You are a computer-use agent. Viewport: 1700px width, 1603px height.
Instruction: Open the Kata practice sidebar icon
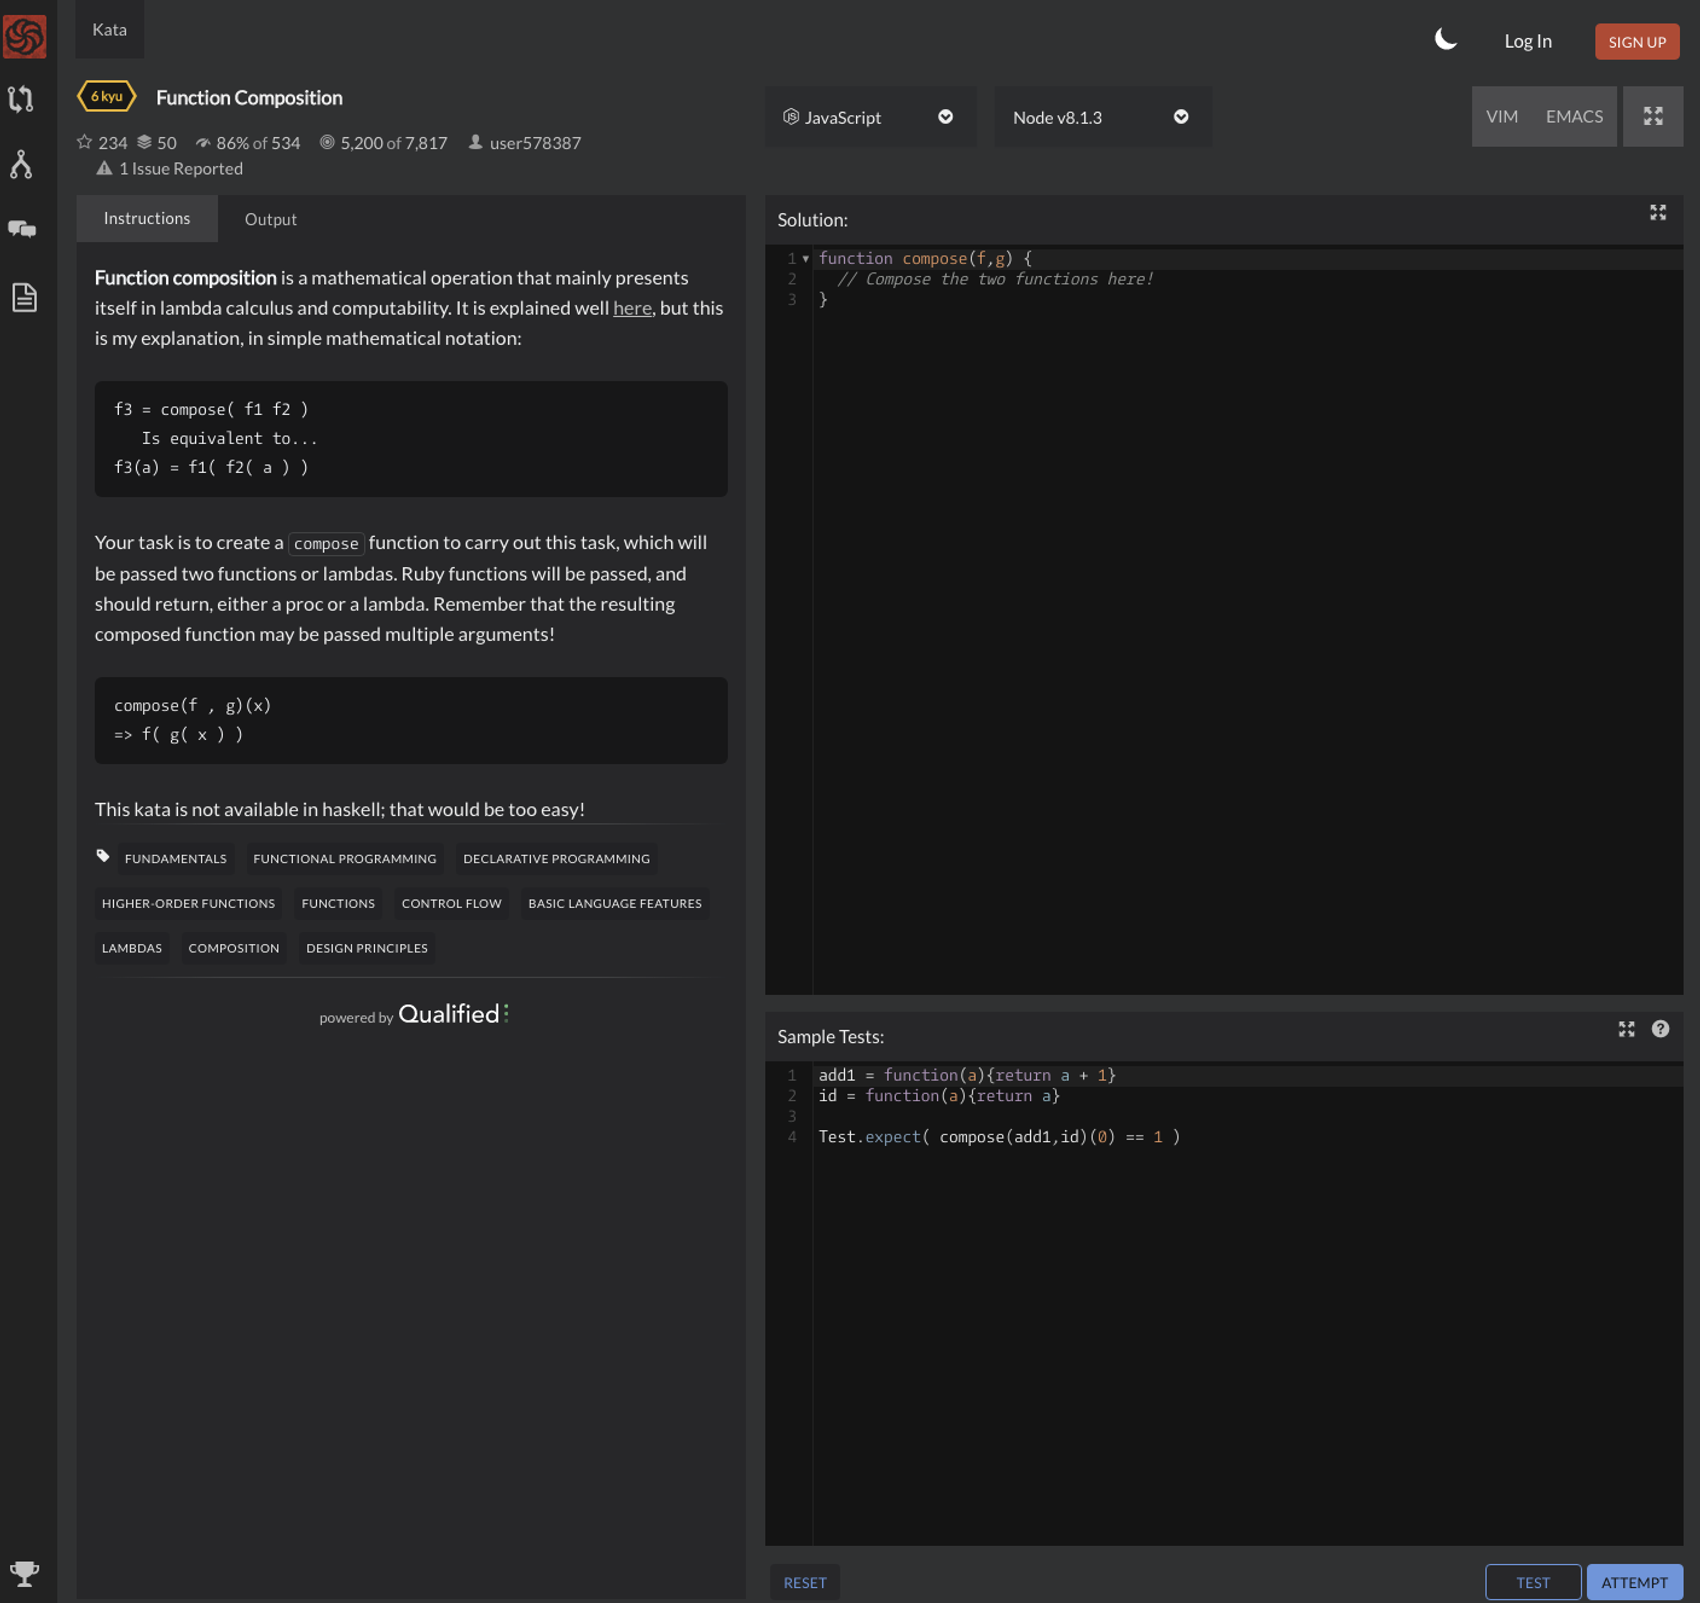21,99
